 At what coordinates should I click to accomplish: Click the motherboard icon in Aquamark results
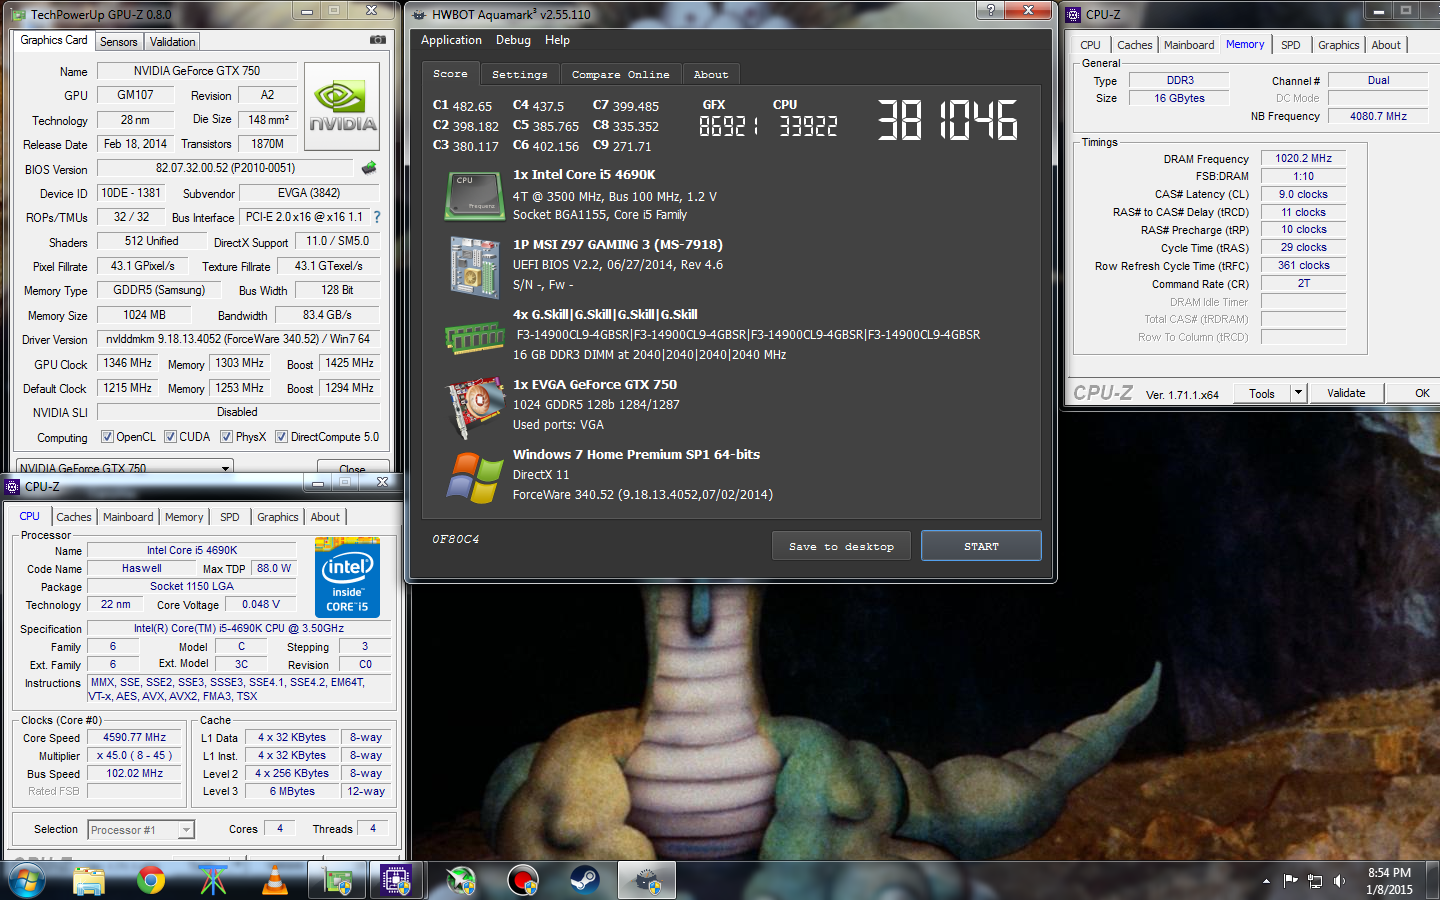tap(474, 266)
